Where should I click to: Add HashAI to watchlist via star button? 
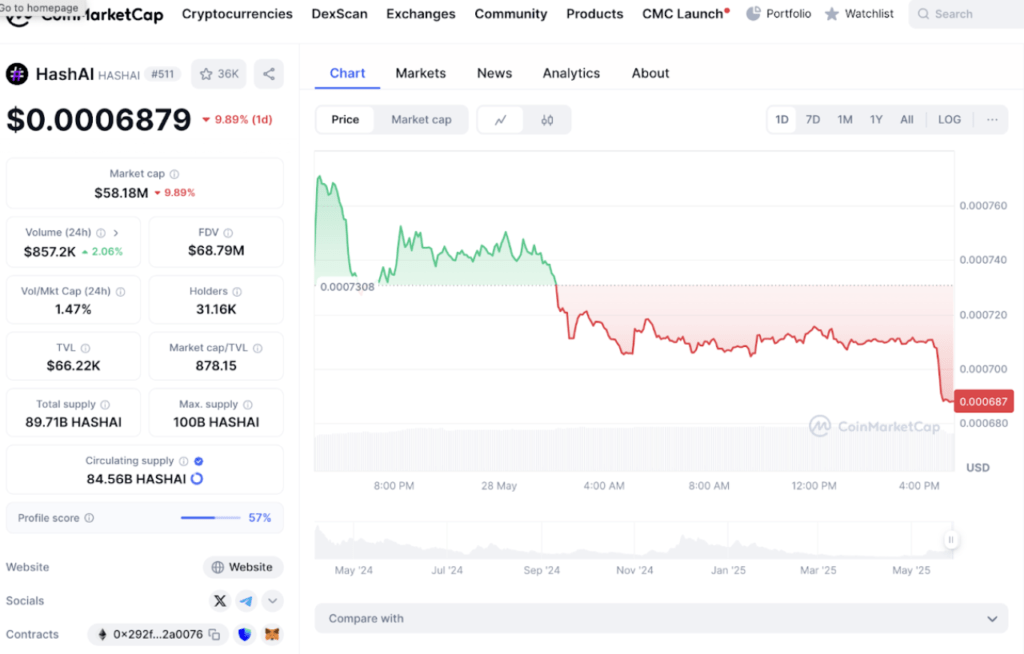click(x=219, y=74)
